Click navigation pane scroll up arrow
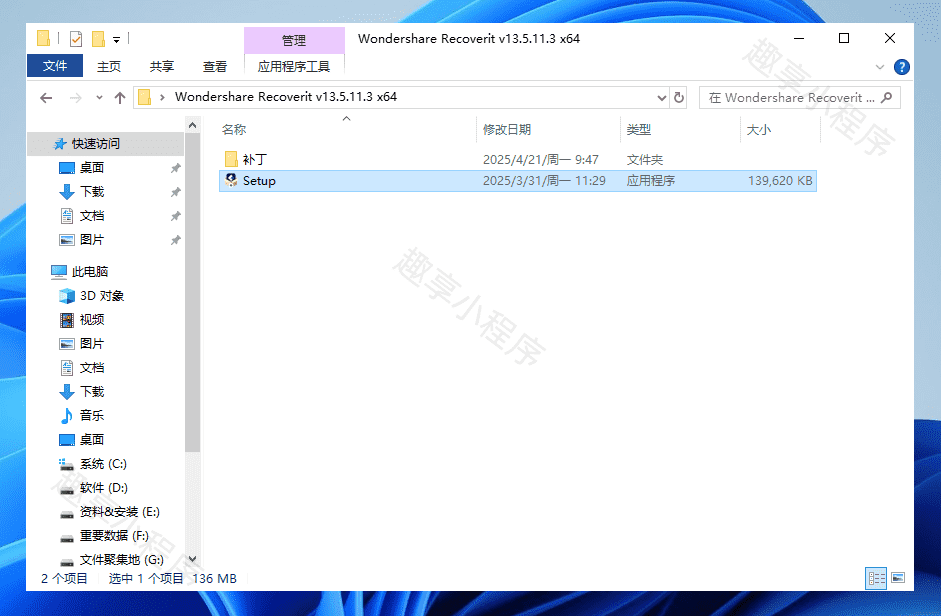 click(x=192, y=125)
